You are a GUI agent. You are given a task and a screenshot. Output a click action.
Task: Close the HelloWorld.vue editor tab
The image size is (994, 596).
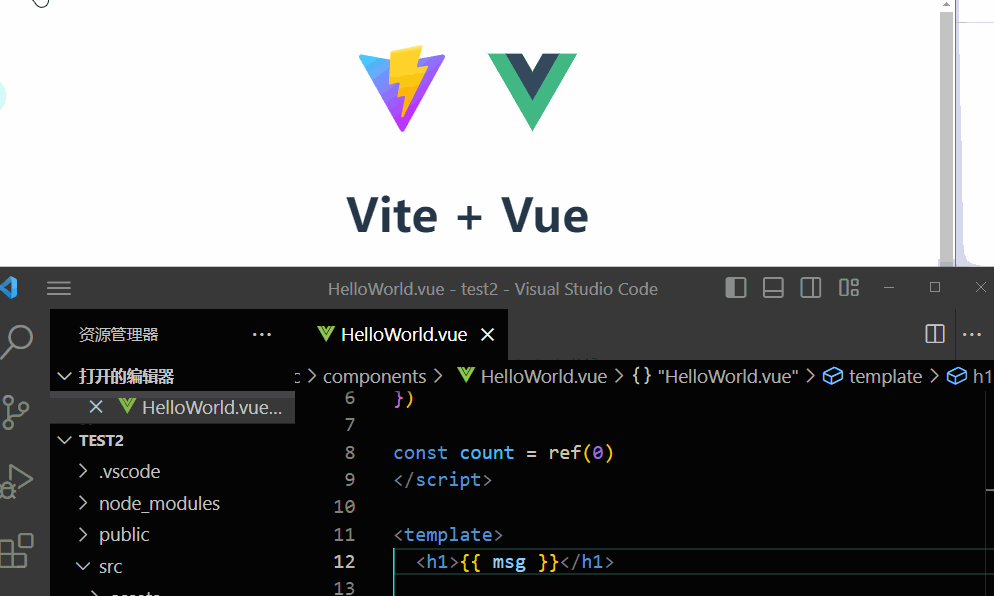tap(487, 334)
